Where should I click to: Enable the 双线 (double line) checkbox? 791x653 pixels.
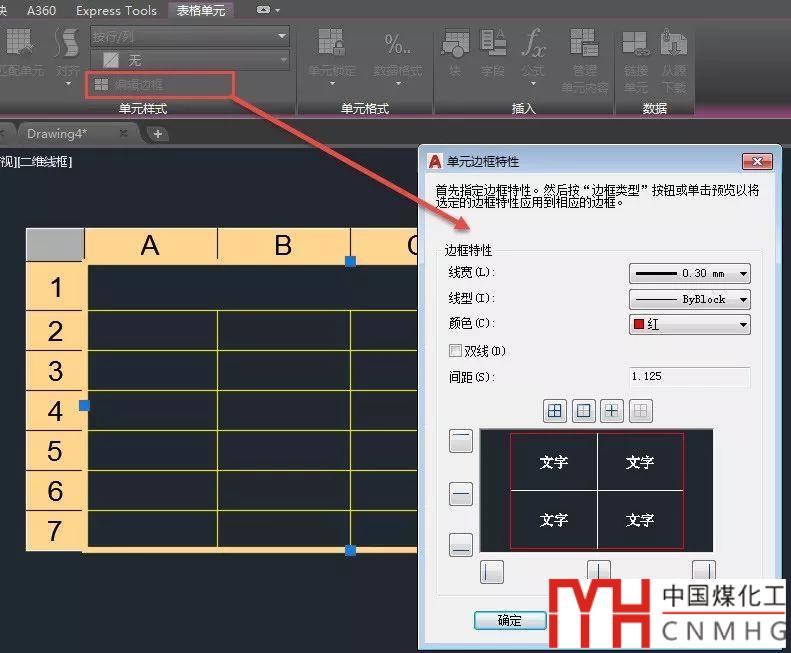(456, 351)
